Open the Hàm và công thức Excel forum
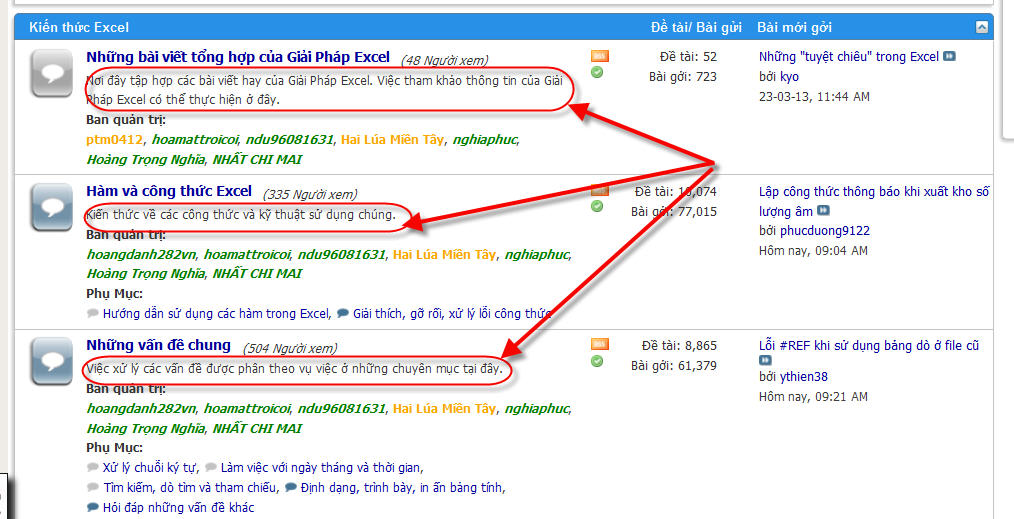This screenshot has width=1014, height=519. 169,191
